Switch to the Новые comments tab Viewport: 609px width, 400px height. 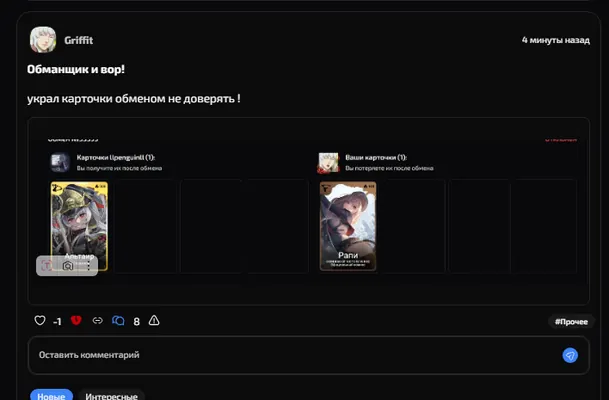(51, 395)
